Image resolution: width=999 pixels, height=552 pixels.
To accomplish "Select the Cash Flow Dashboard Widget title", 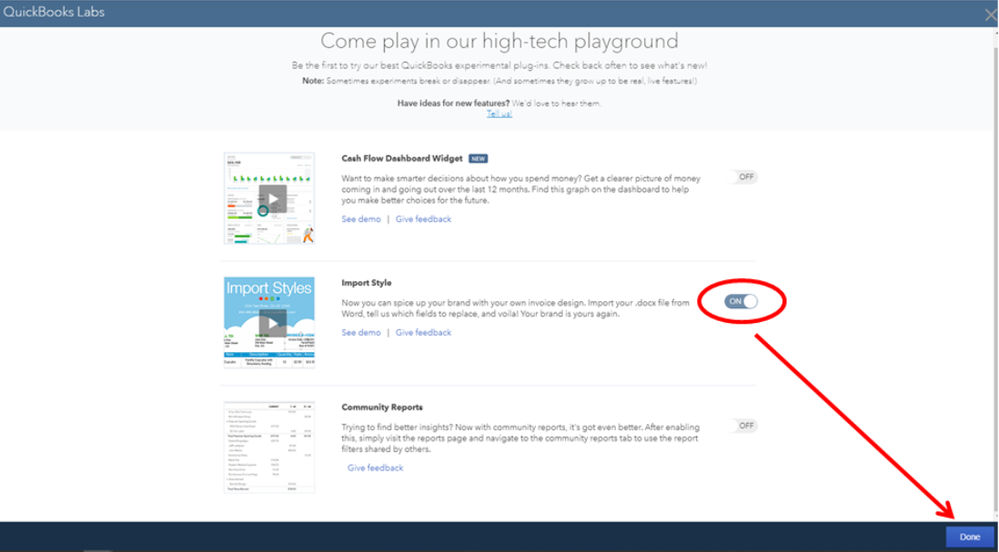I will pyautogui.click(x=402, y=158).
